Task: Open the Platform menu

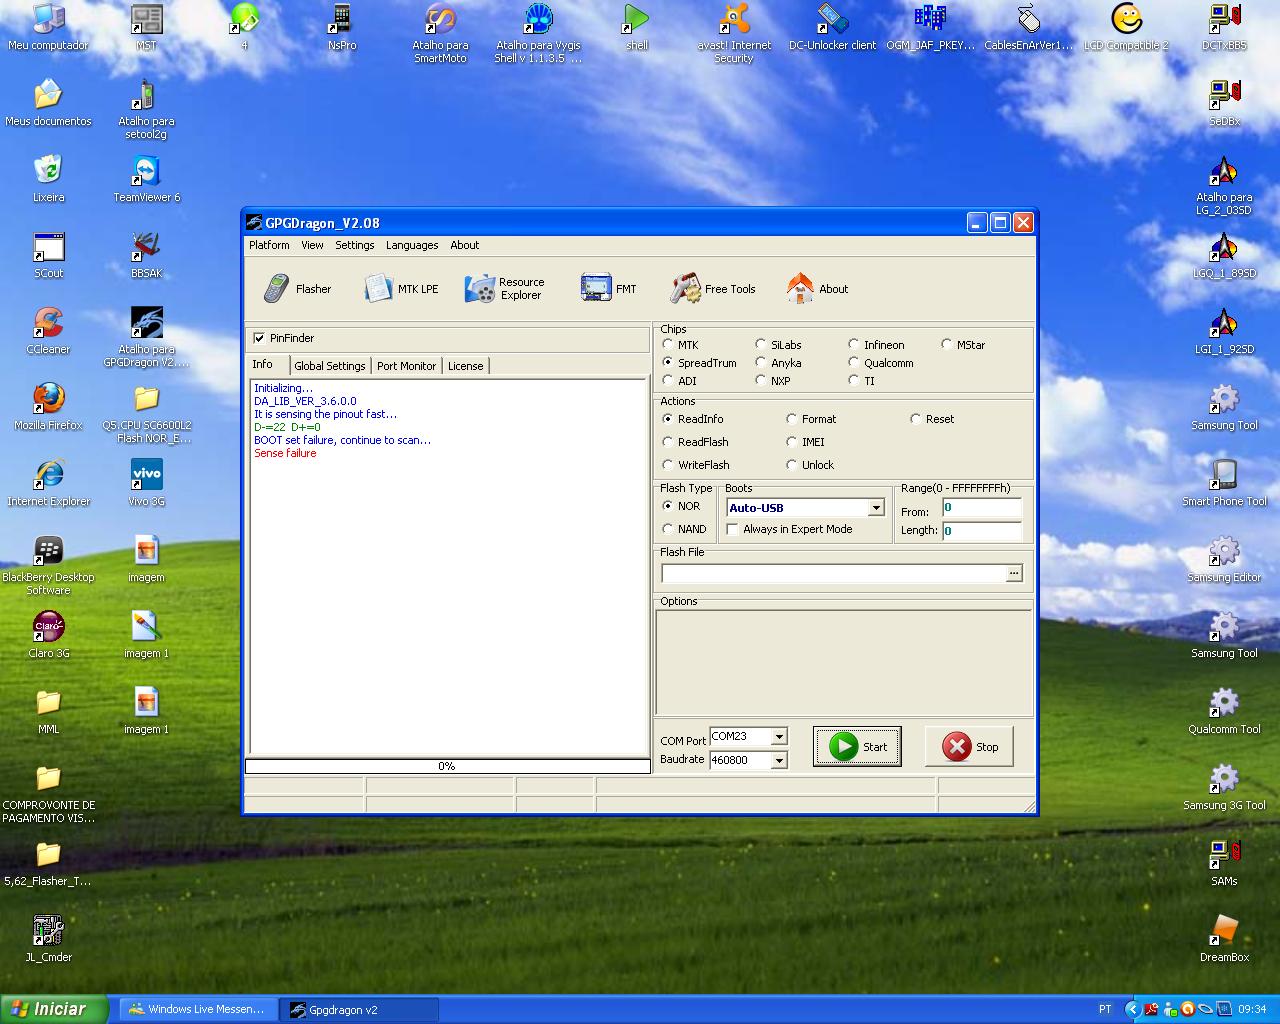Action: click(269, 245)
